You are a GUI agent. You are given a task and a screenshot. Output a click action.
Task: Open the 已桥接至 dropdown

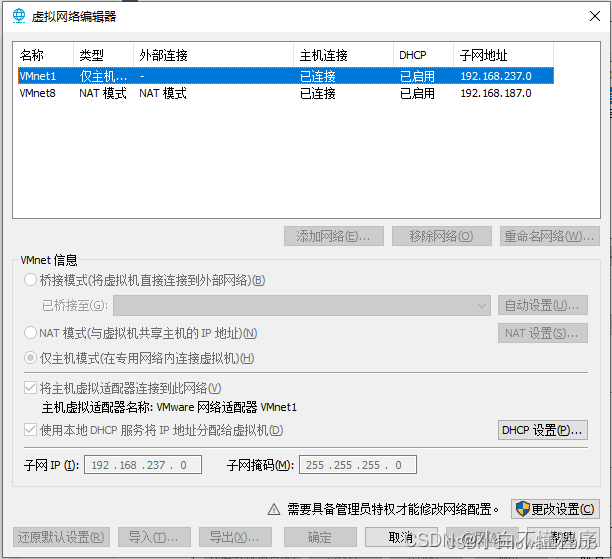302,305
